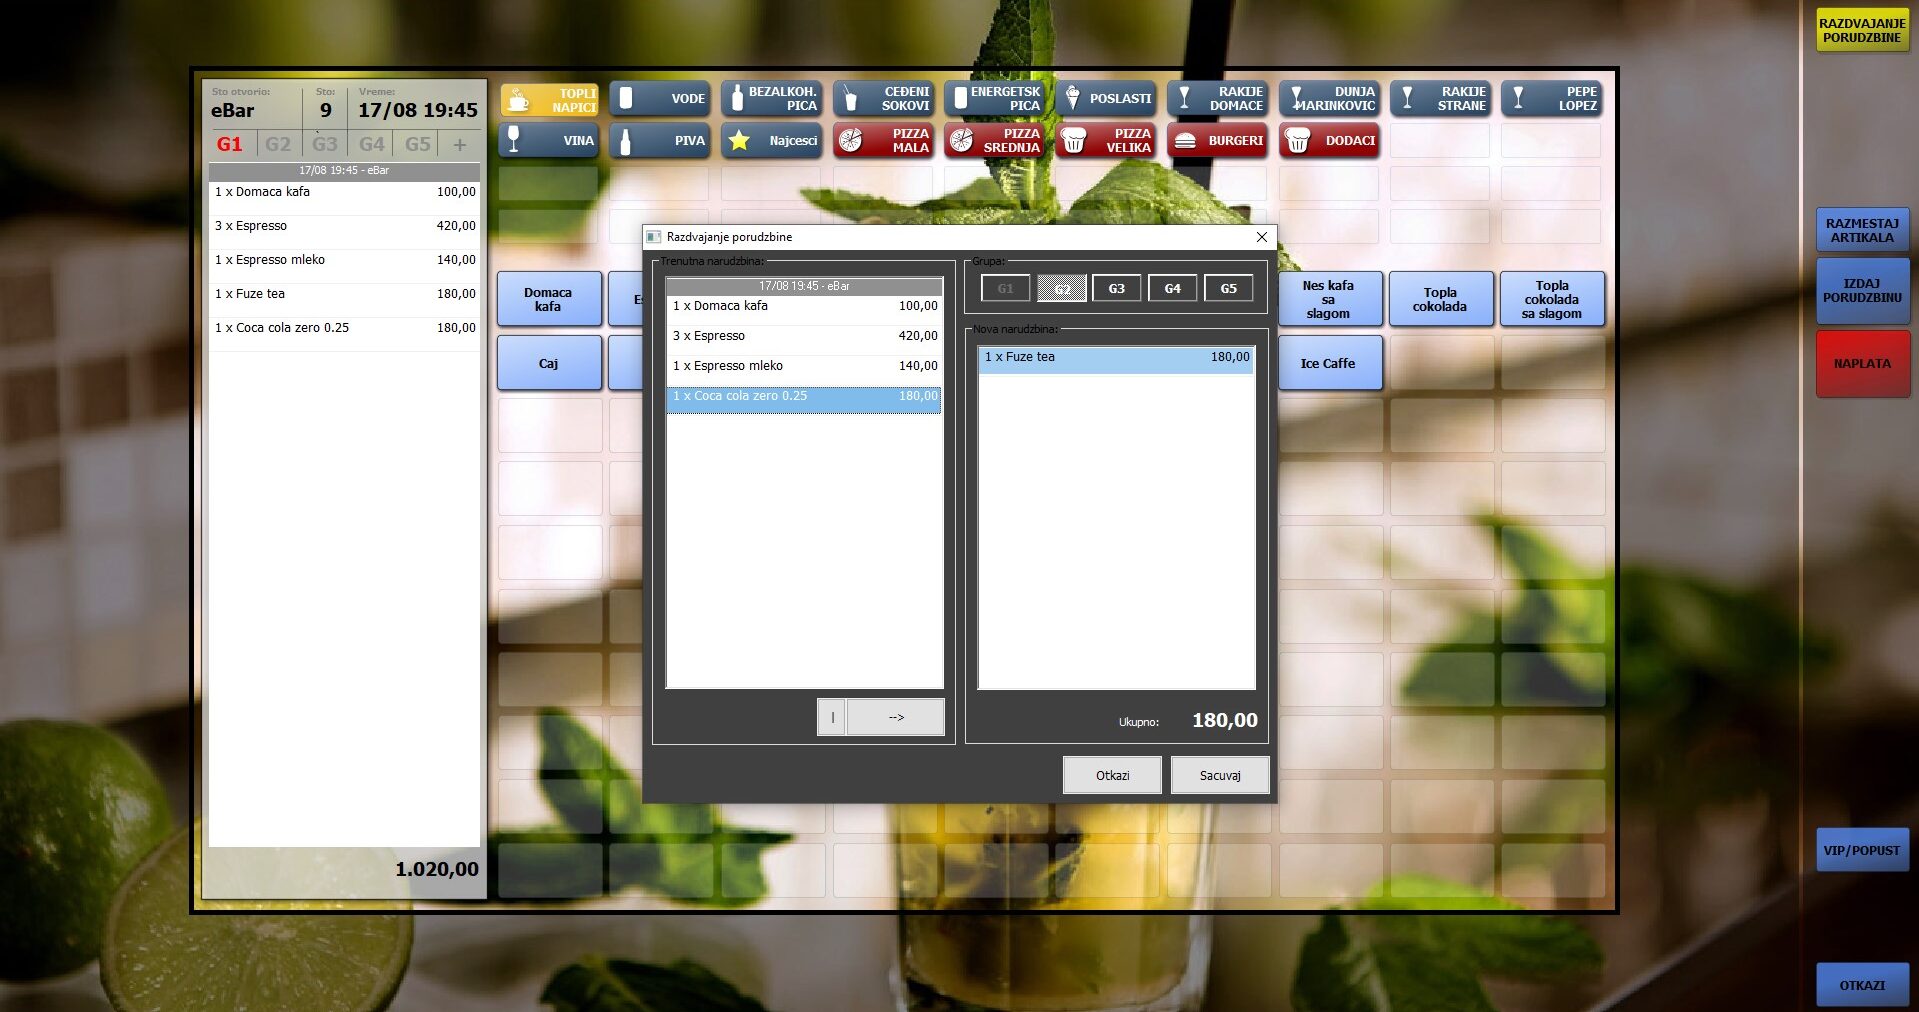Viewport: 1919px width, 1012px height.
Task: Open the POSLASTI desserts category
Action: click(x=1106, y=99)
